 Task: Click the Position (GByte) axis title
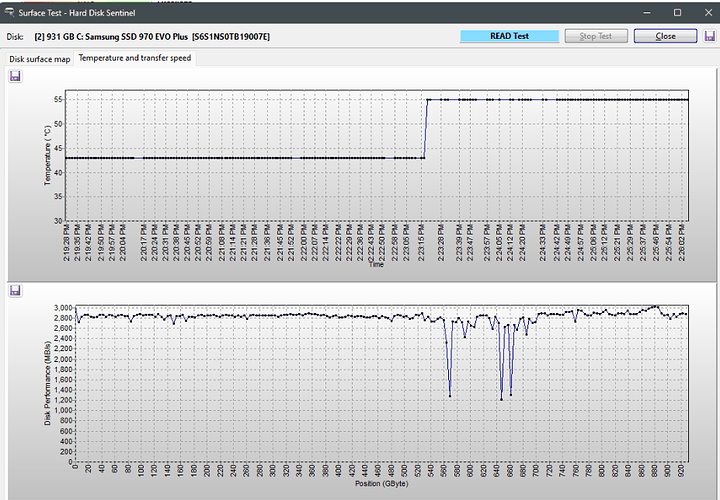click(381, 483)
